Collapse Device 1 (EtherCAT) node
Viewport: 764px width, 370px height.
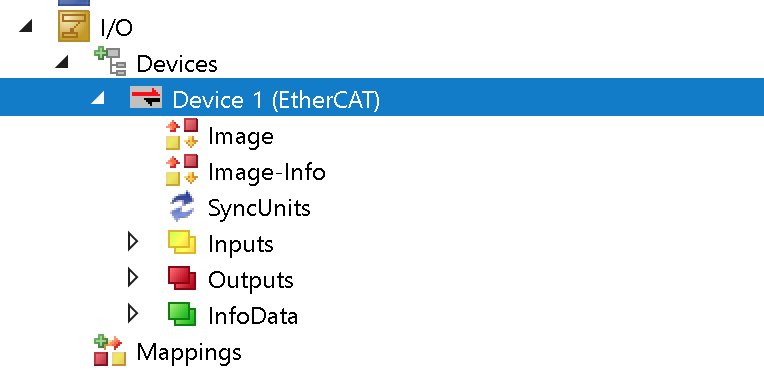98,98
